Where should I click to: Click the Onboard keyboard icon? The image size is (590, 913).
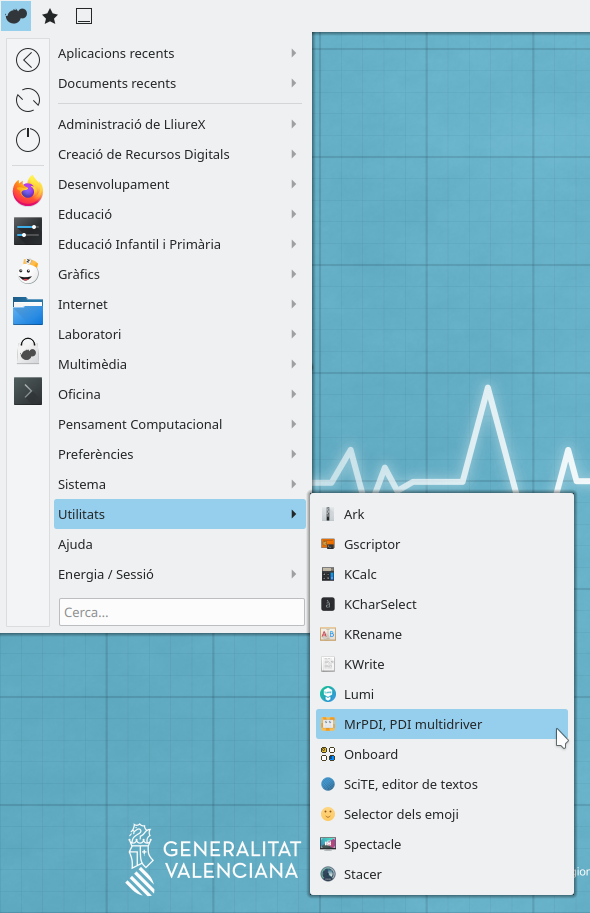pyautogui.click(x=328, y=754)
